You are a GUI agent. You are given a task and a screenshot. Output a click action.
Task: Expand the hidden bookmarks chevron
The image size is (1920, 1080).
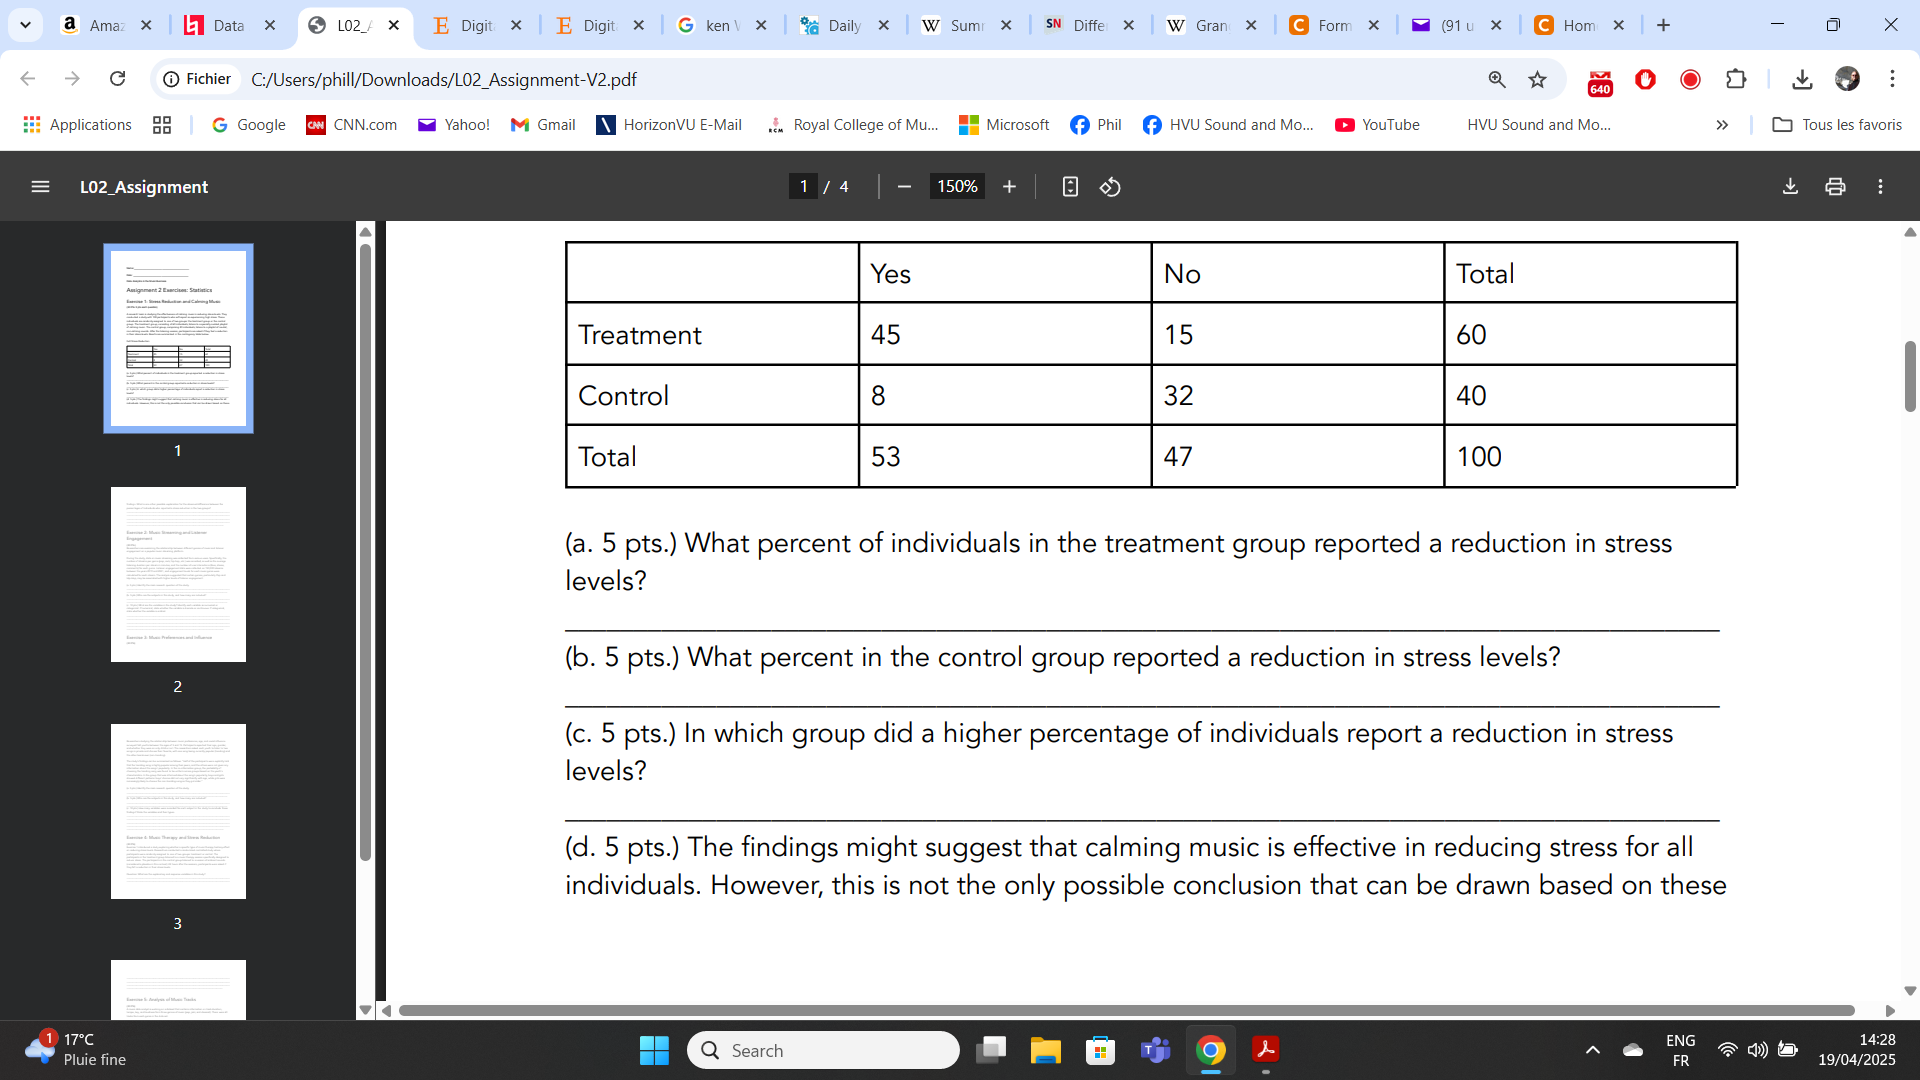[x=1722, y=125]
